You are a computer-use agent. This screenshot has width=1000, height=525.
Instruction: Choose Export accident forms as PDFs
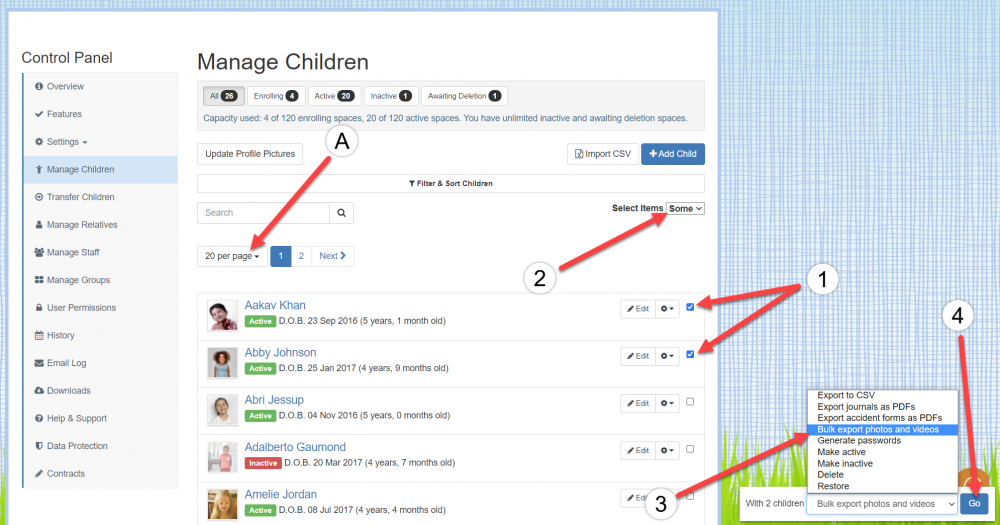(x=882, y=418)
